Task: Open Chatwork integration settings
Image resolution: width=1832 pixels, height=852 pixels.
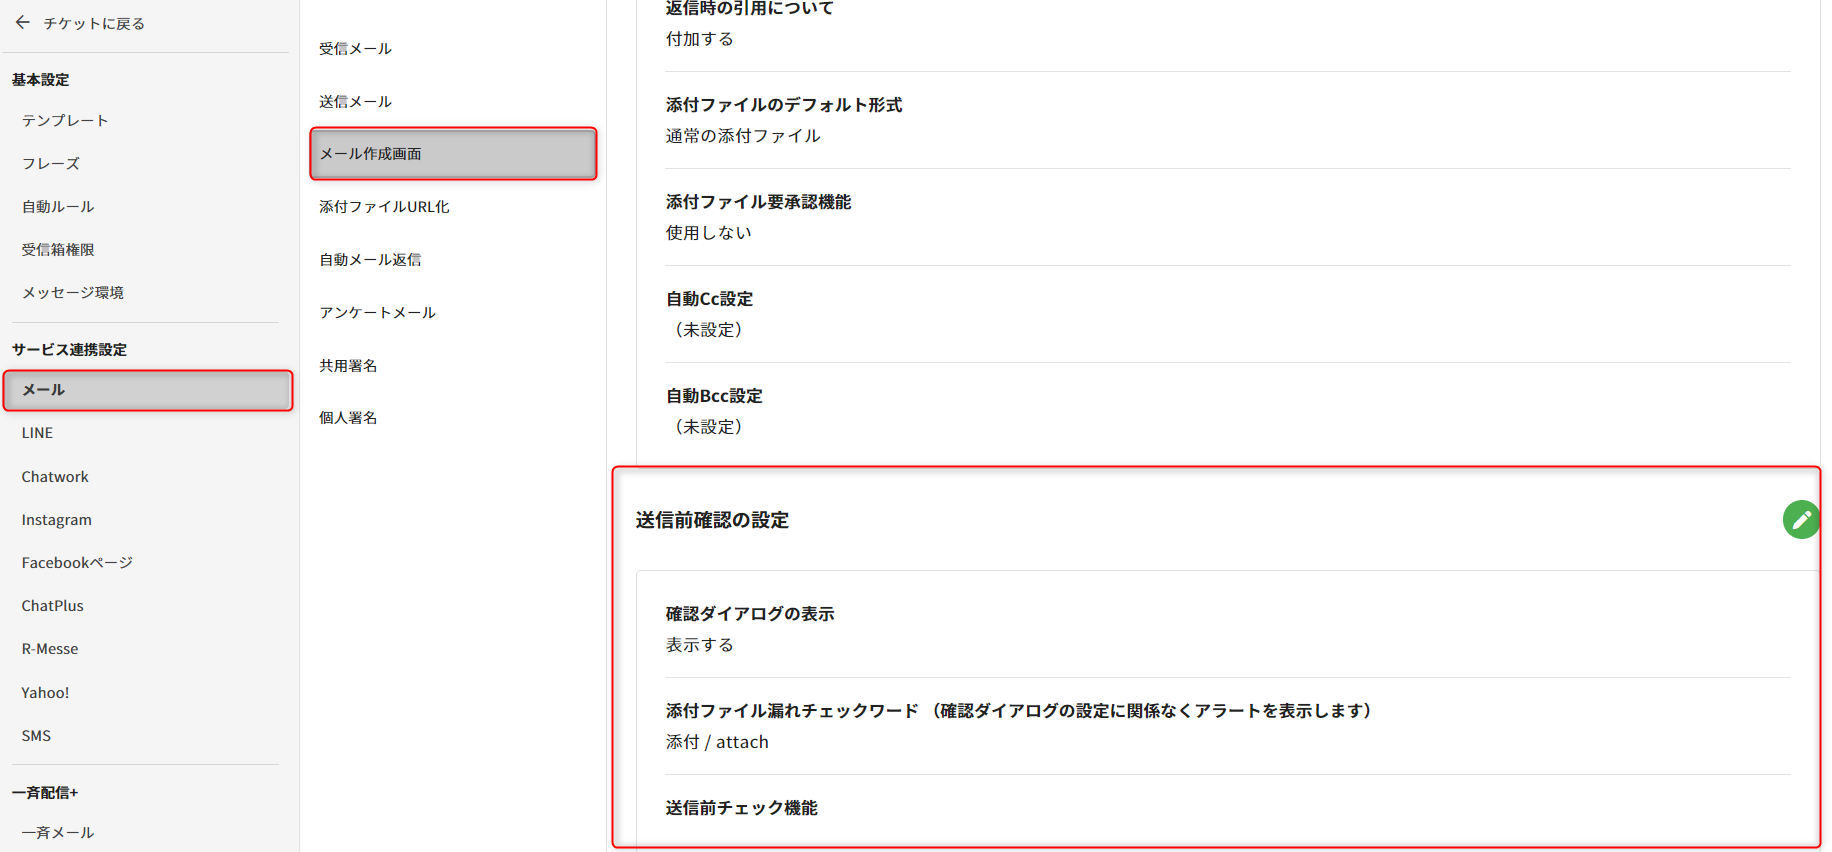Action: [55, 477]
